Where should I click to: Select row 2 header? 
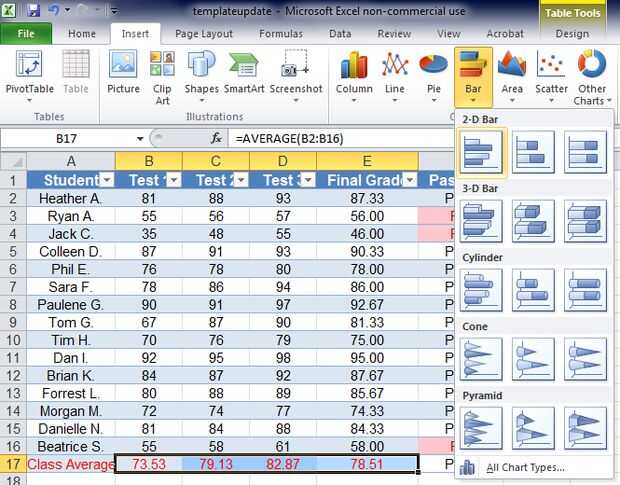(13, 198)
